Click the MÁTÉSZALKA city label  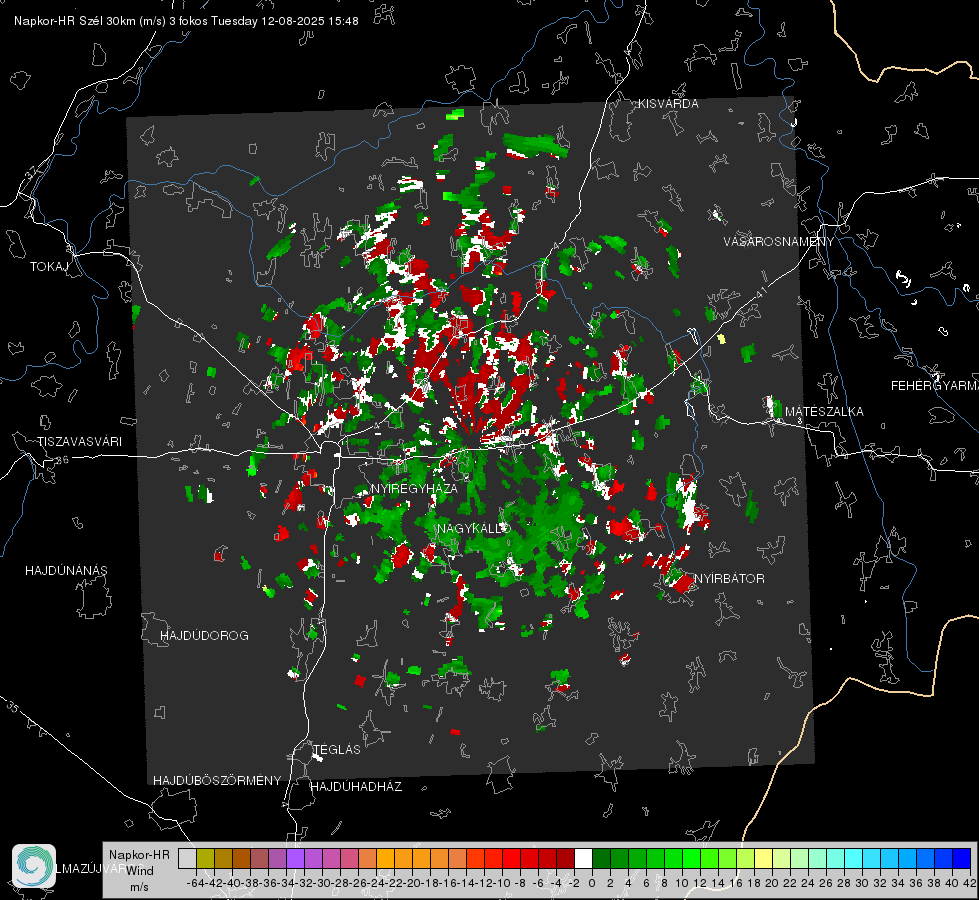point(824,412)
